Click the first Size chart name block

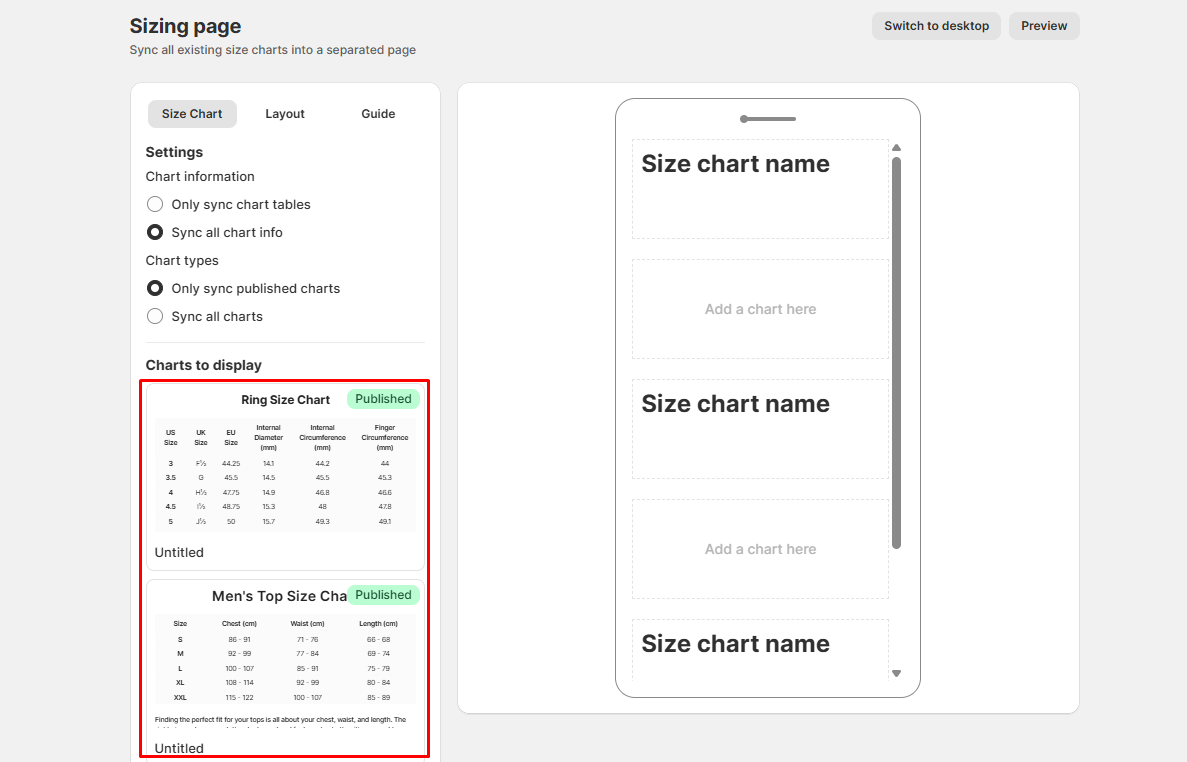point(760,189)
